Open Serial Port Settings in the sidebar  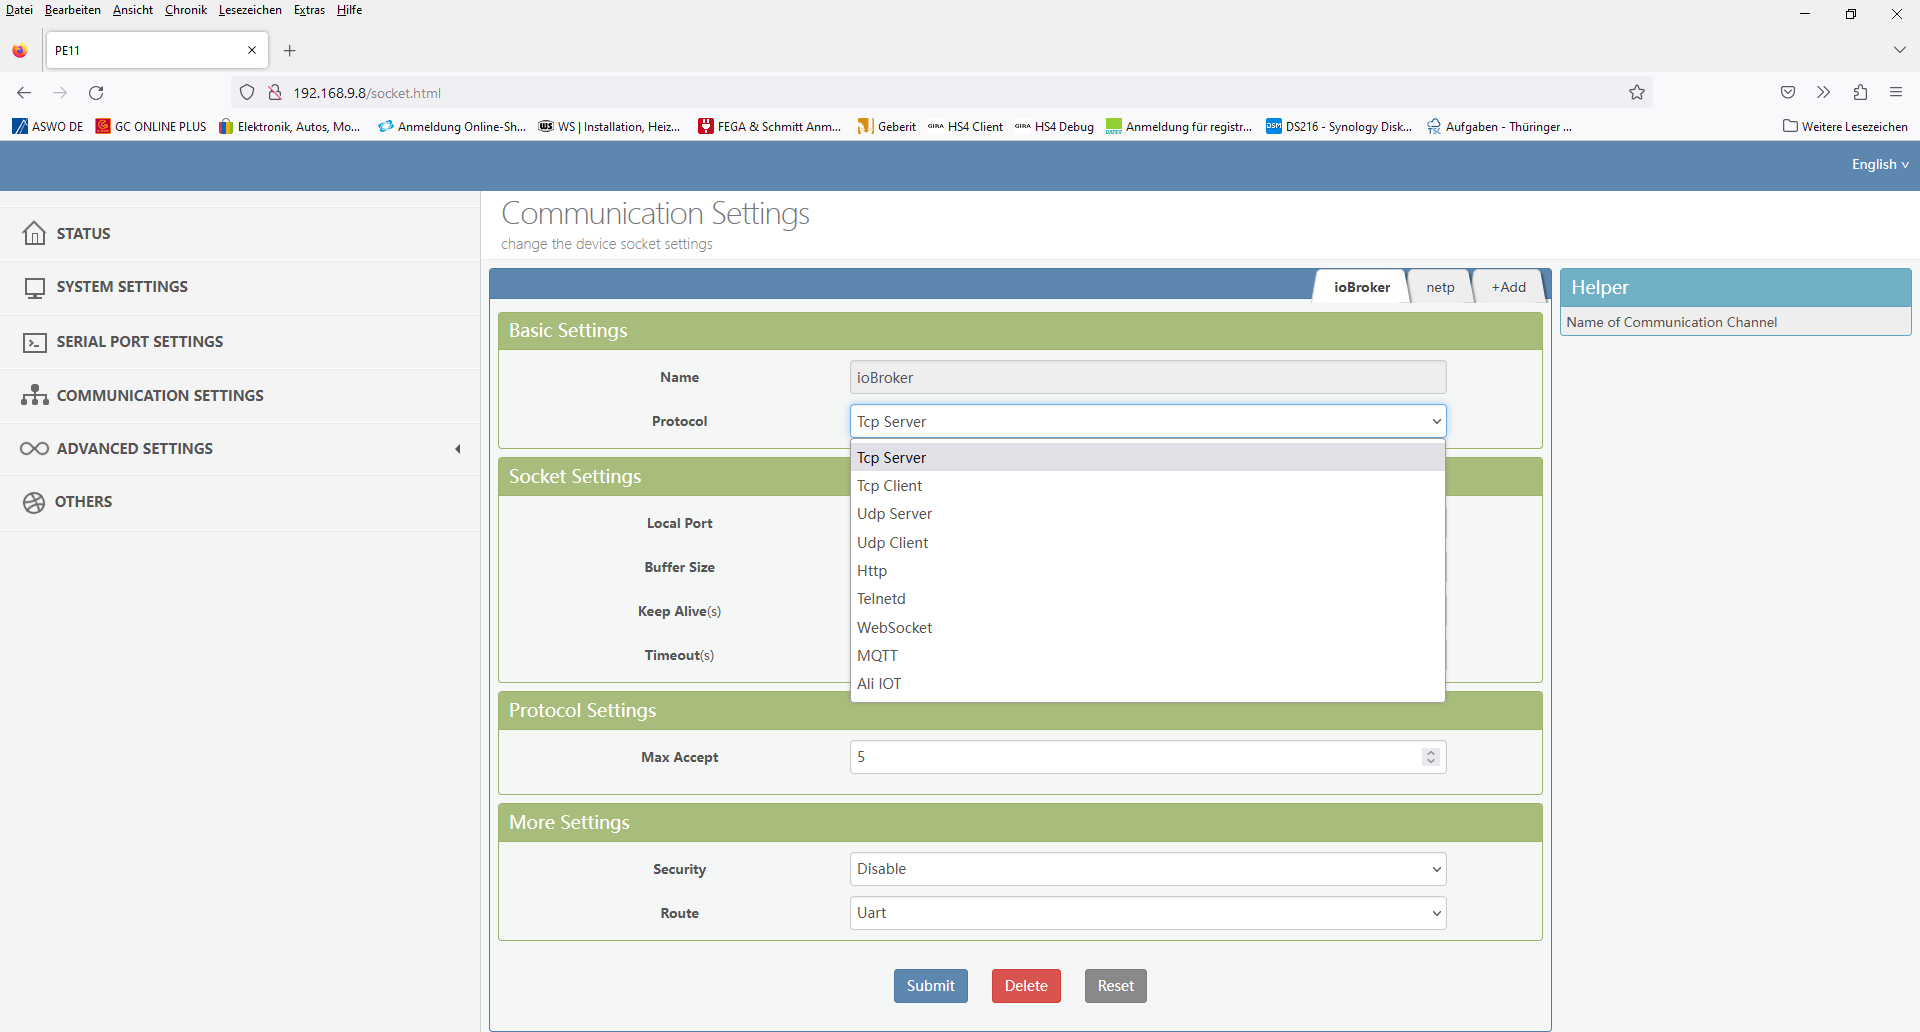click(x=240, y=342)
